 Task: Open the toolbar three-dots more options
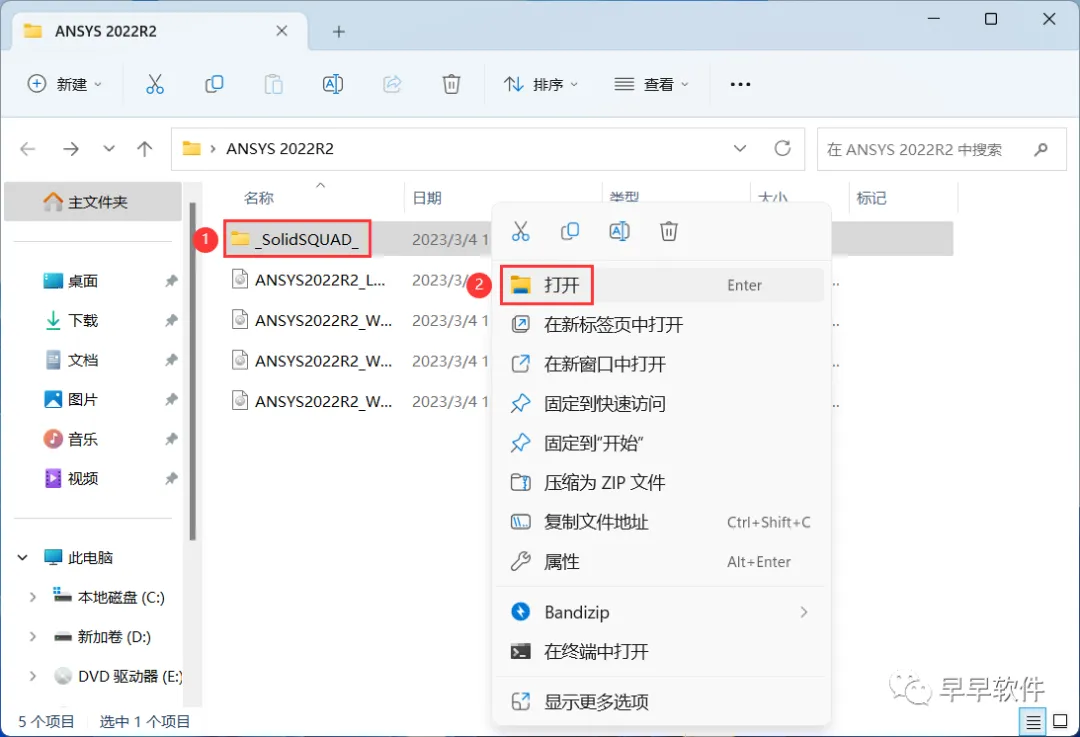pos(740,84)
